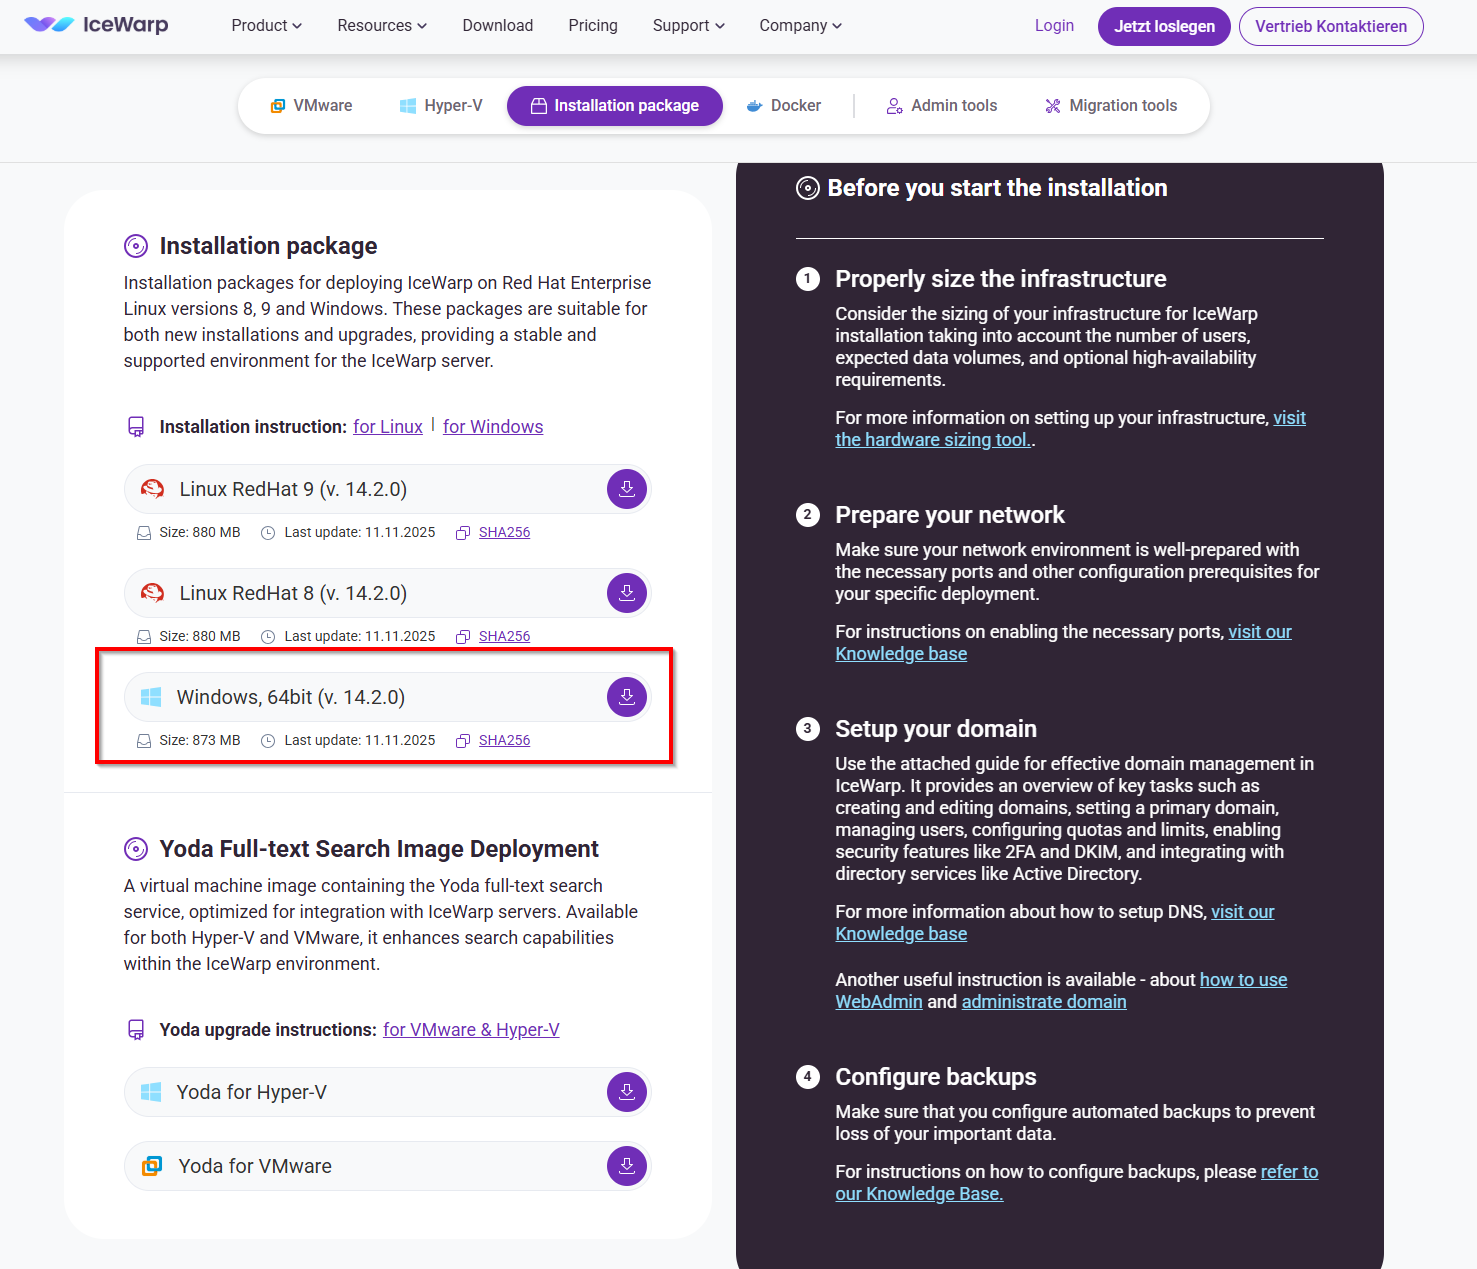Open the Admin tools tab
1477x1269 pixels.
(x=942, y=106)
